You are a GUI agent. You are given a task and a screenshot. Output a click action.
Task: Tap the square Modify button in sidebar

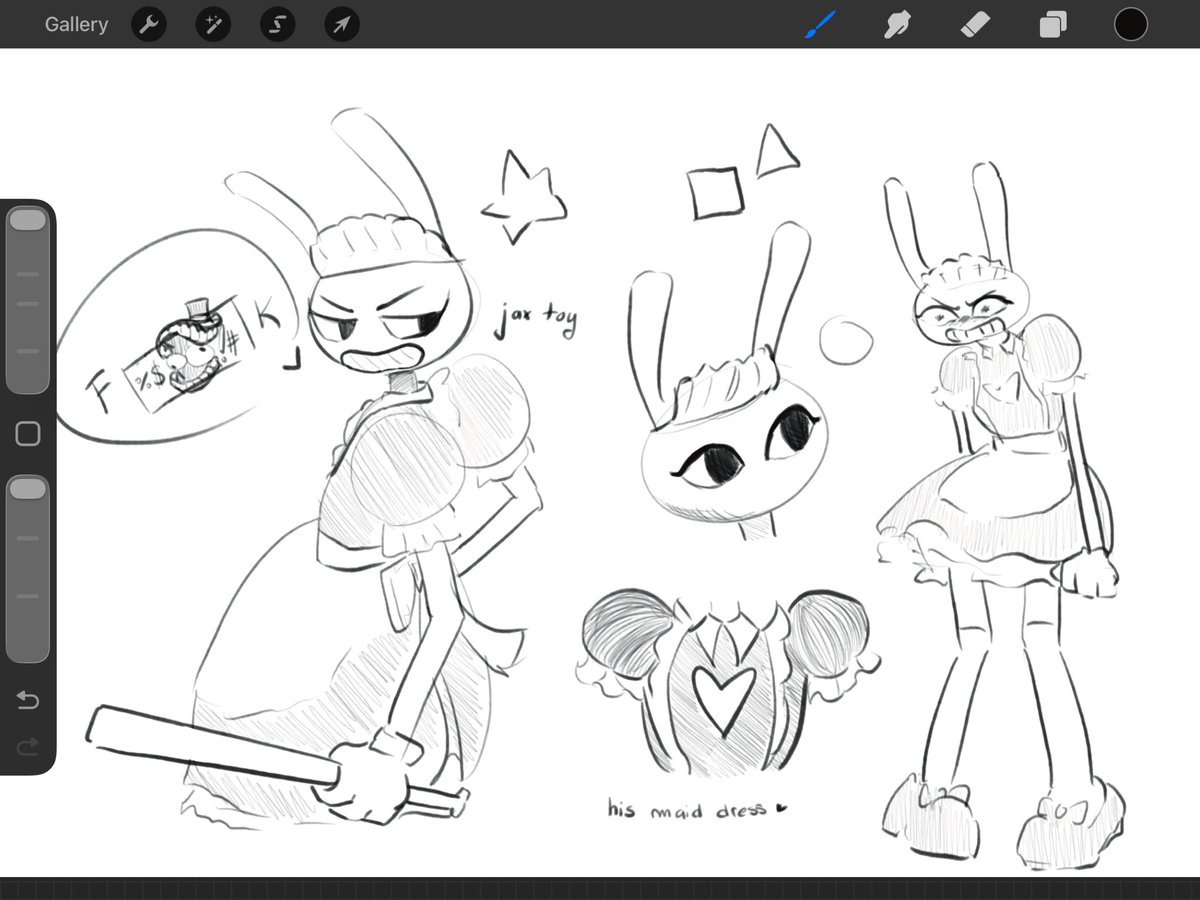[x=28, y=434]
